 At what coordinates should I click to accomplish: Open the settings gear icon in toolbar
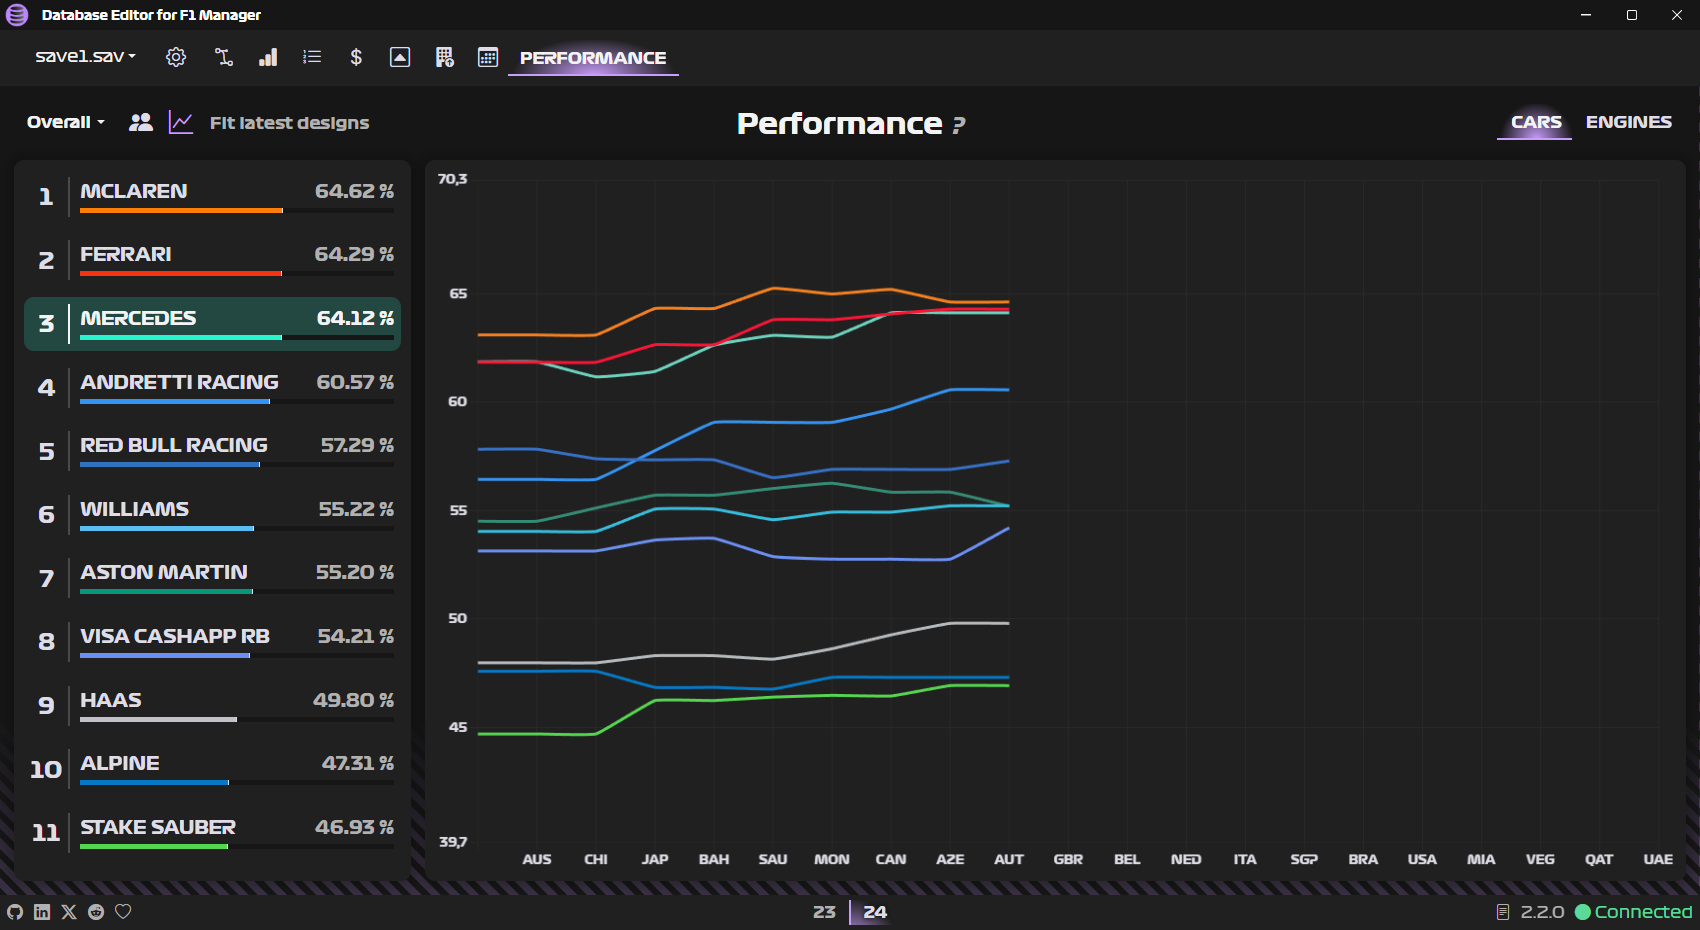176,57
